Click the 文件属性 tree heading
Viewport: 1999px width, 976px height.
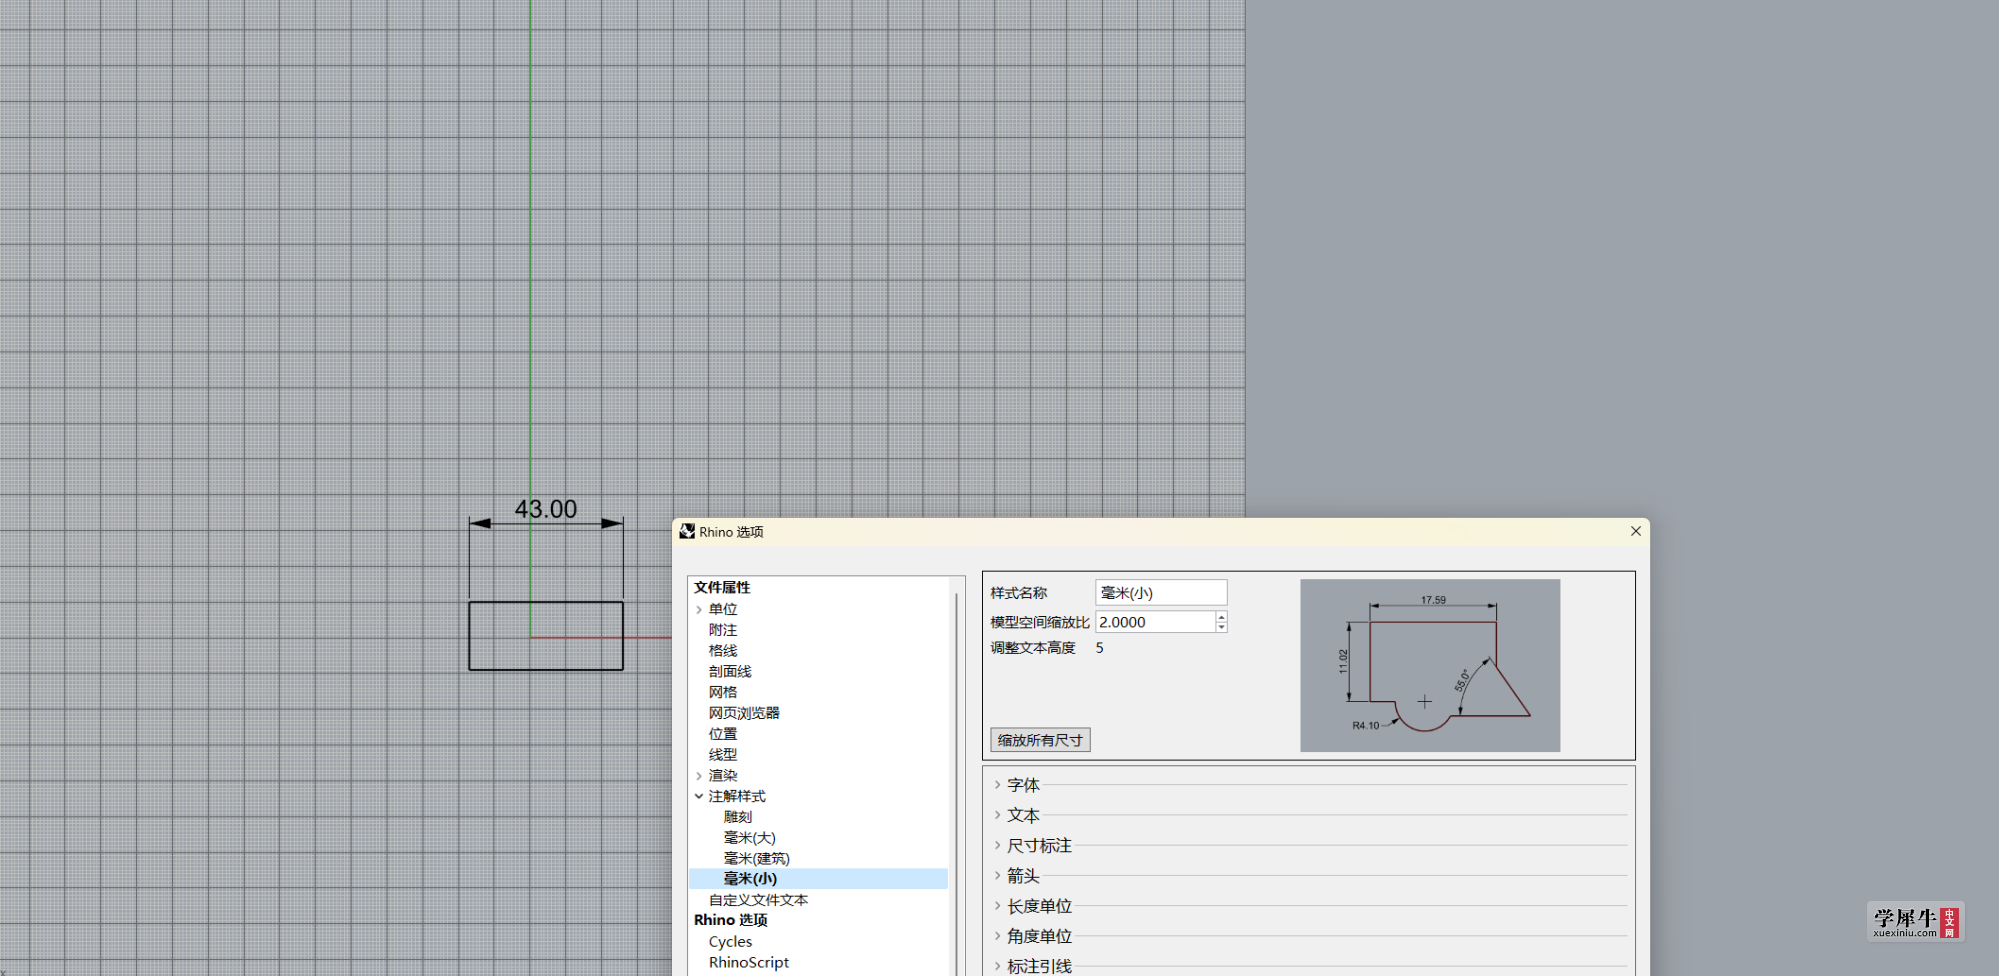pos(722,588)
